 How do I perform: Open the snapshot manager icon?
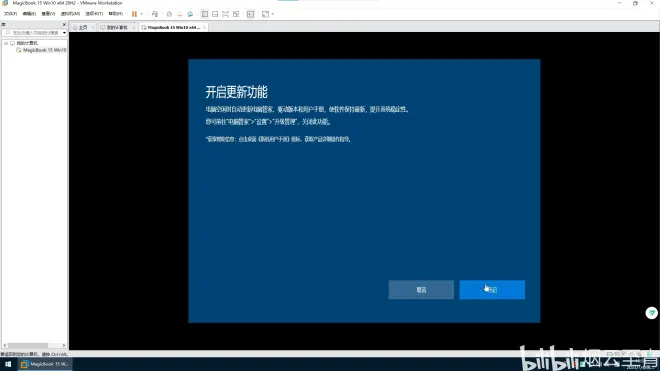click(190, 14)
